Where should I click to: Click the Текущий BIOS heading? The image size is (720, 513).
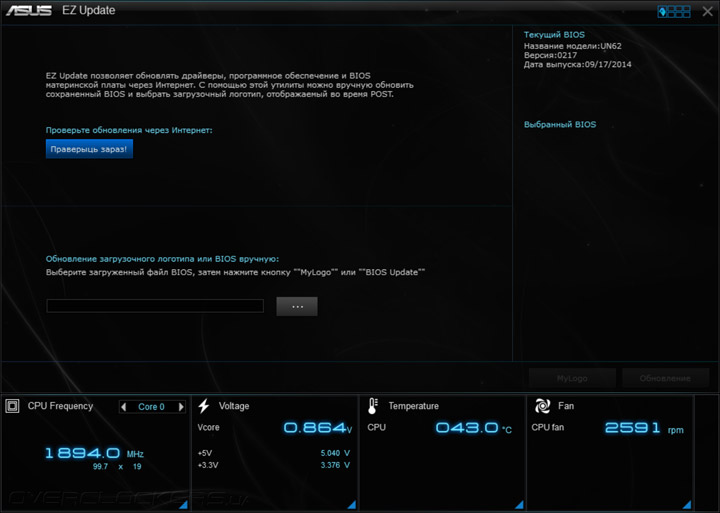[554, 34]
